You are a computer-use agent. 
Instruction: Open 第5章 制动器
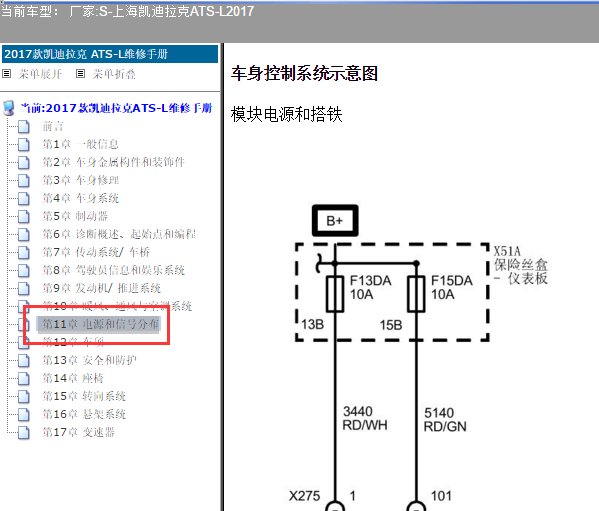tap(75, 216)
